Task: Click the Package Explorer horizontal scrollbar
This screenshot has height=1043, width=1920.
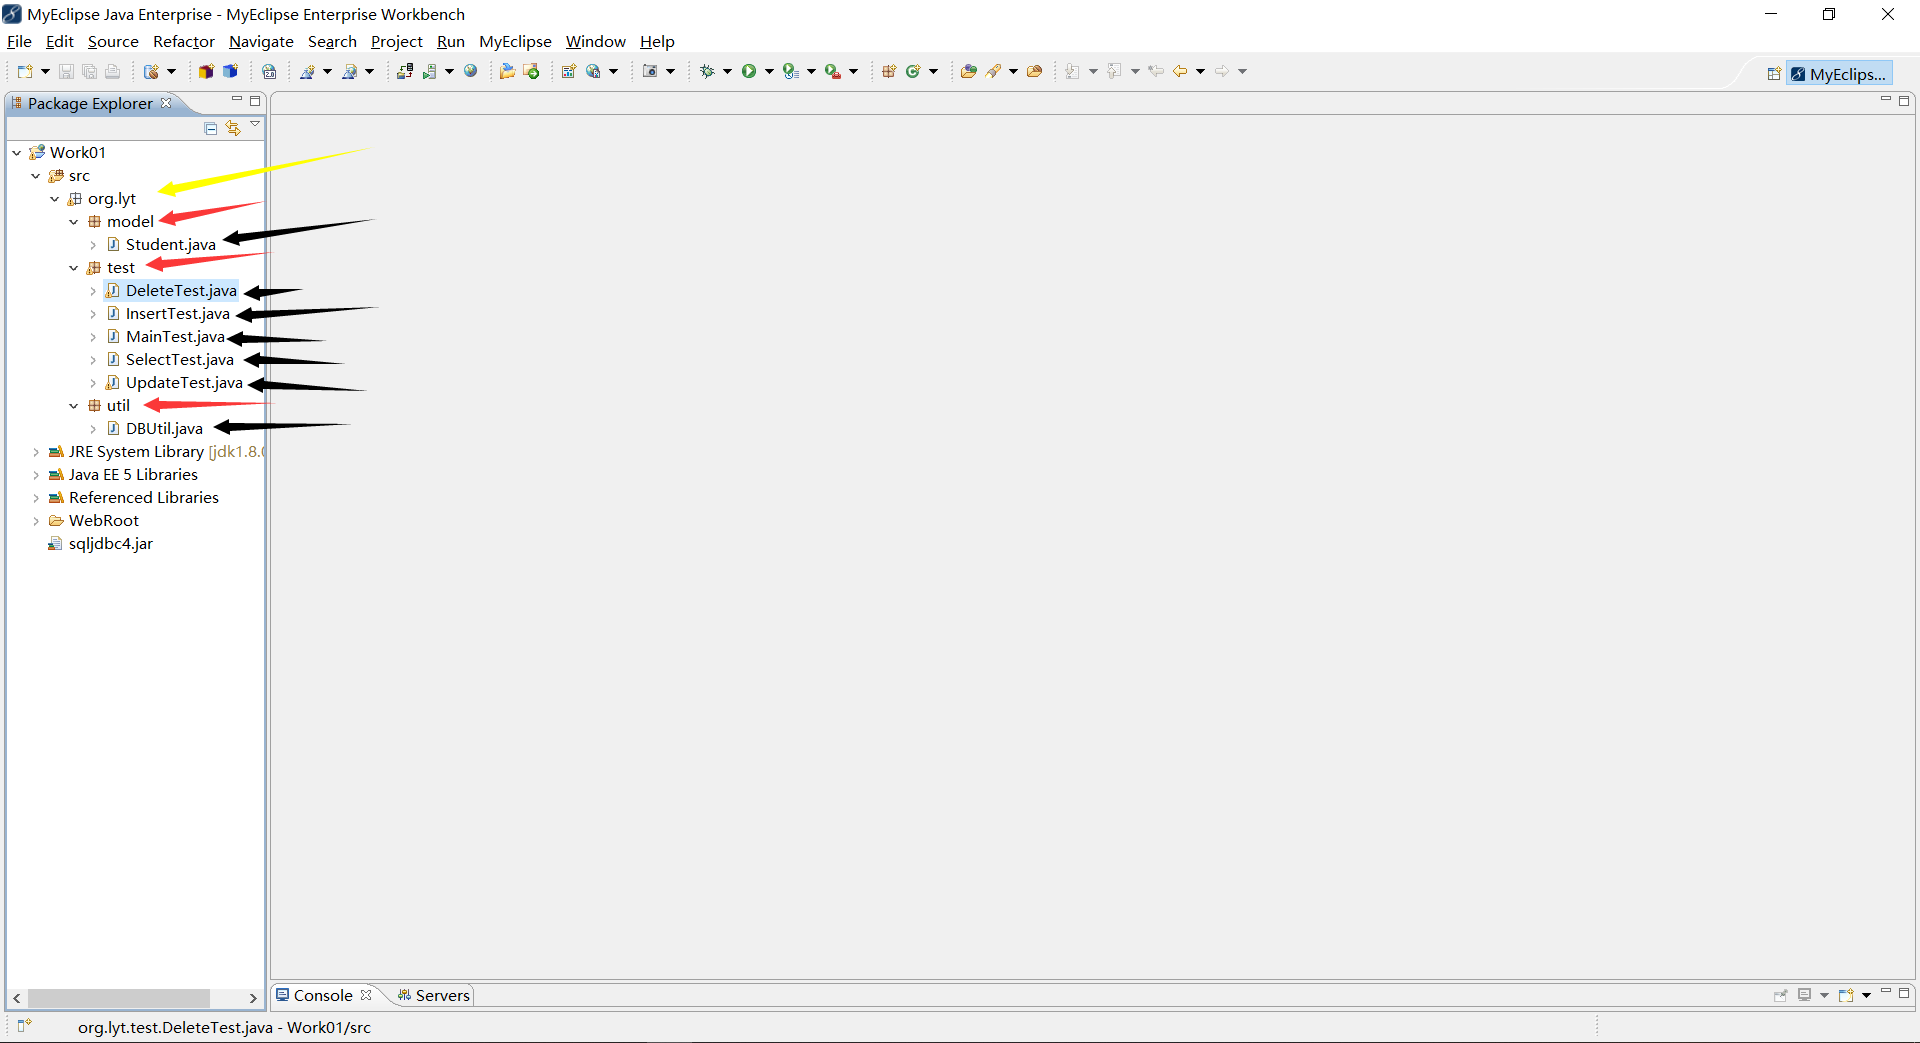Action: point(118,998)
